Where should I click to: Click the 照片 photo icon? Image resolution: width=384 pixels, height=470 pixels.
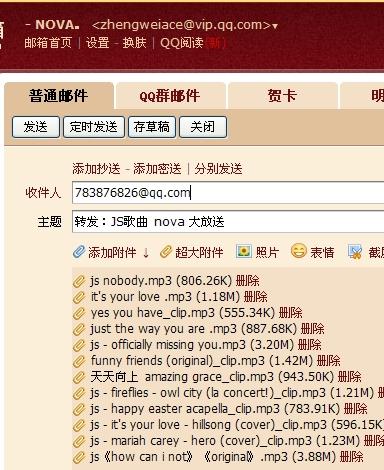244,251
